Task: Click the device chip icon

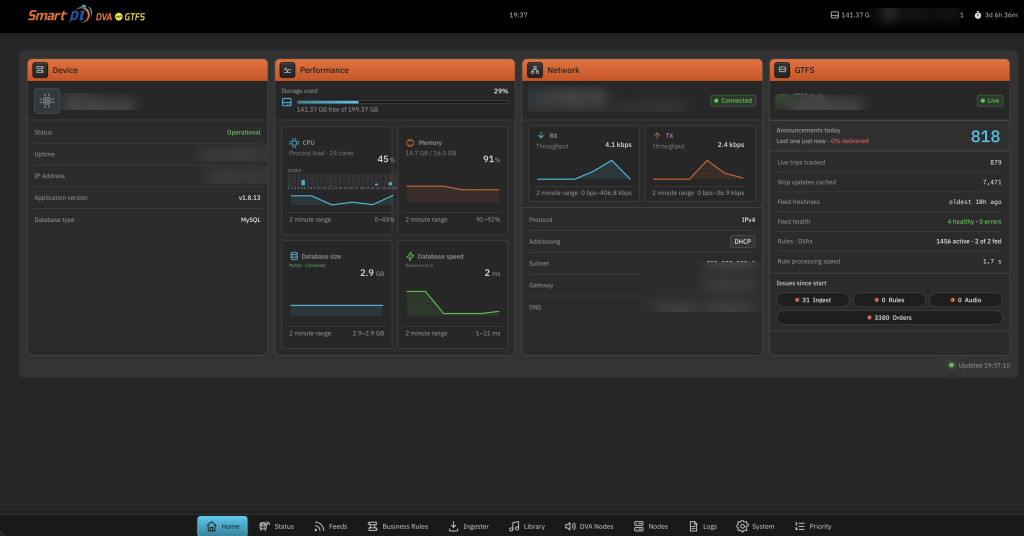Action: [x=47, y=101]
